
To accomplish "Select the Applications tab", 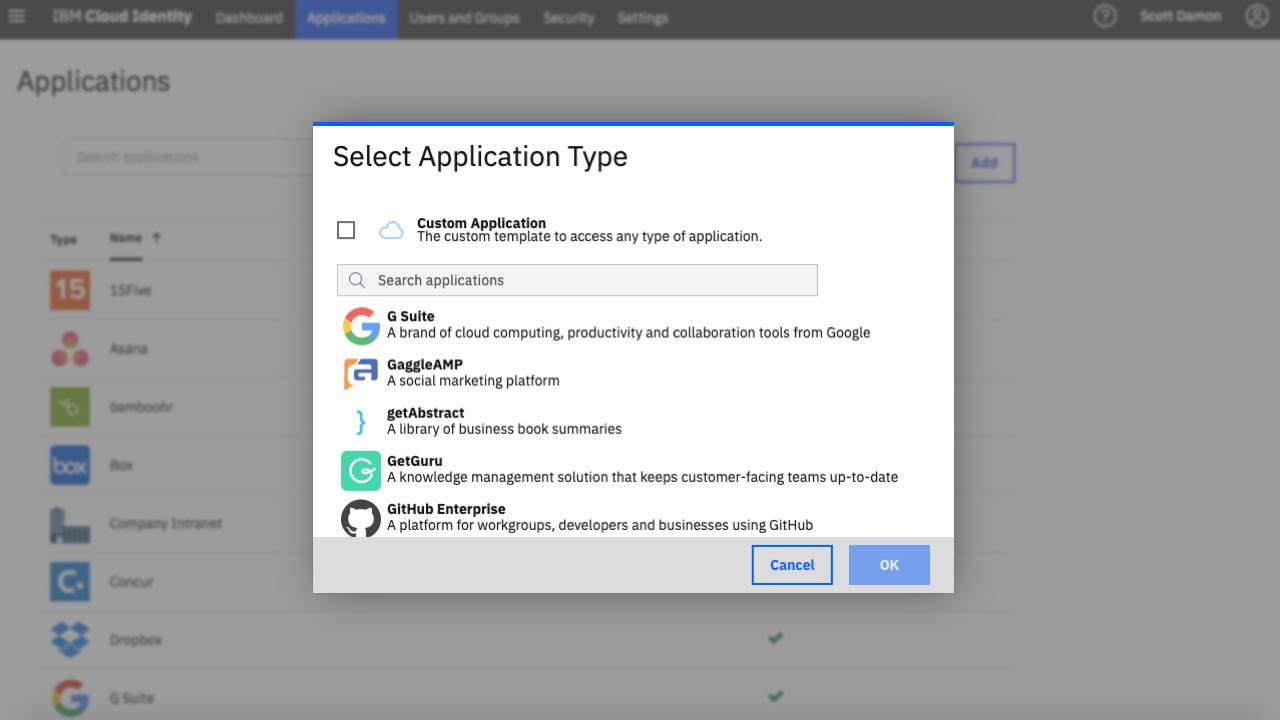I will tap(346, 19).
